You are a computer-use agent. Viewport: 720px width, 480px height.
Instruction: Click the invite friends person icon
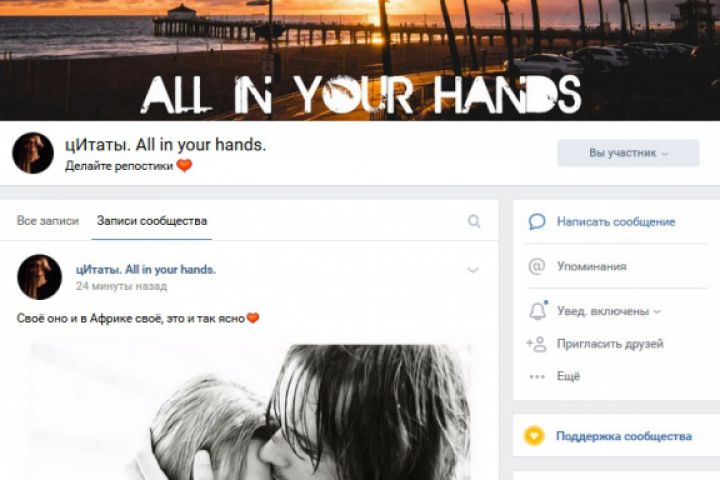(x=536, y=344)
